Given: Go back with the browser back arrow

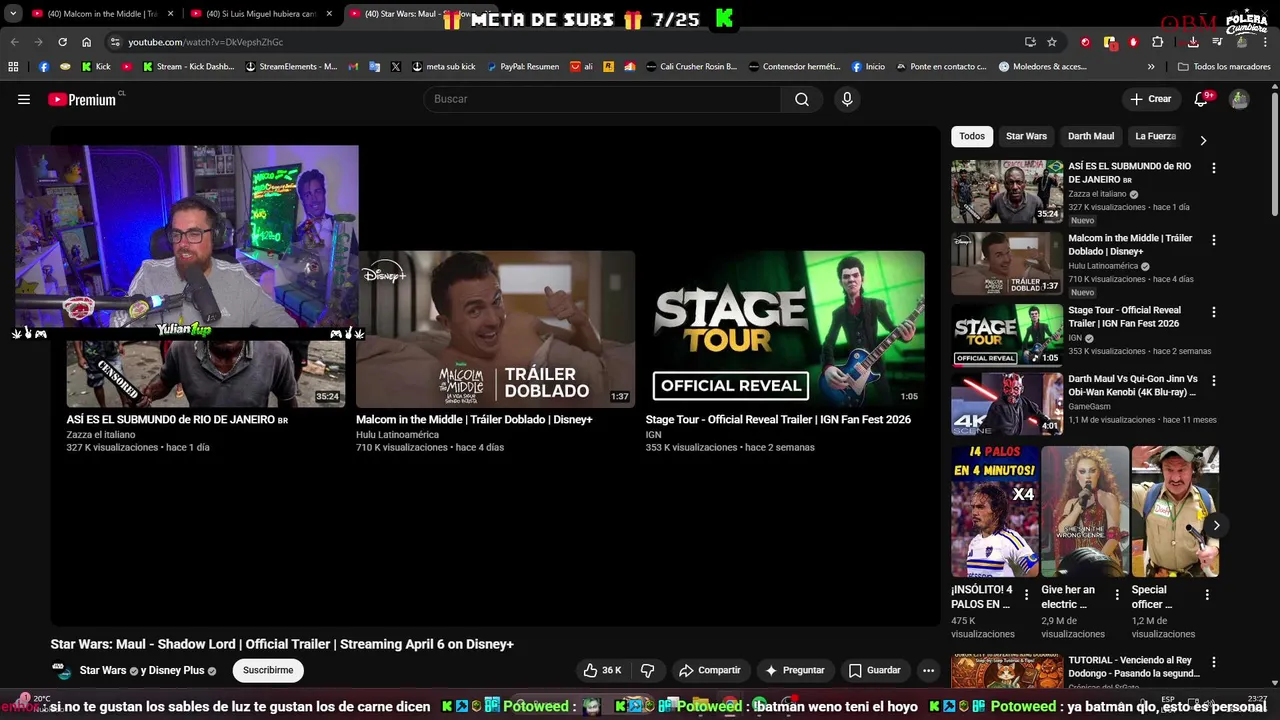Looking at the screenshot, I should [14, 42].
